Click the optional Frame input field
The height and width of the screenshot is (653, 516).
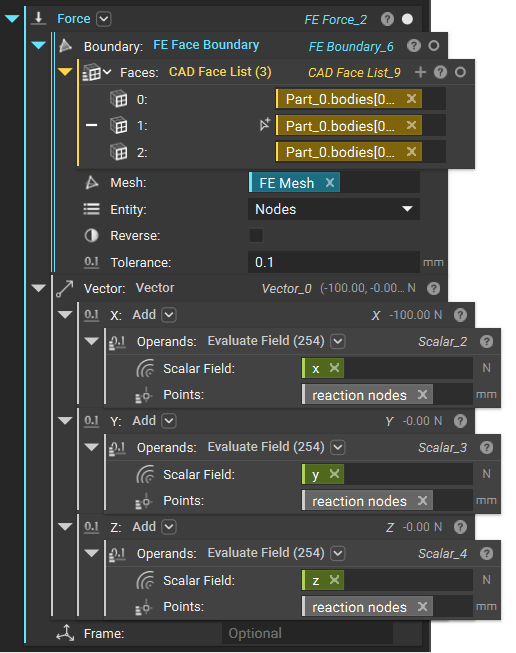pyautogui.click(x=307, y=633)
